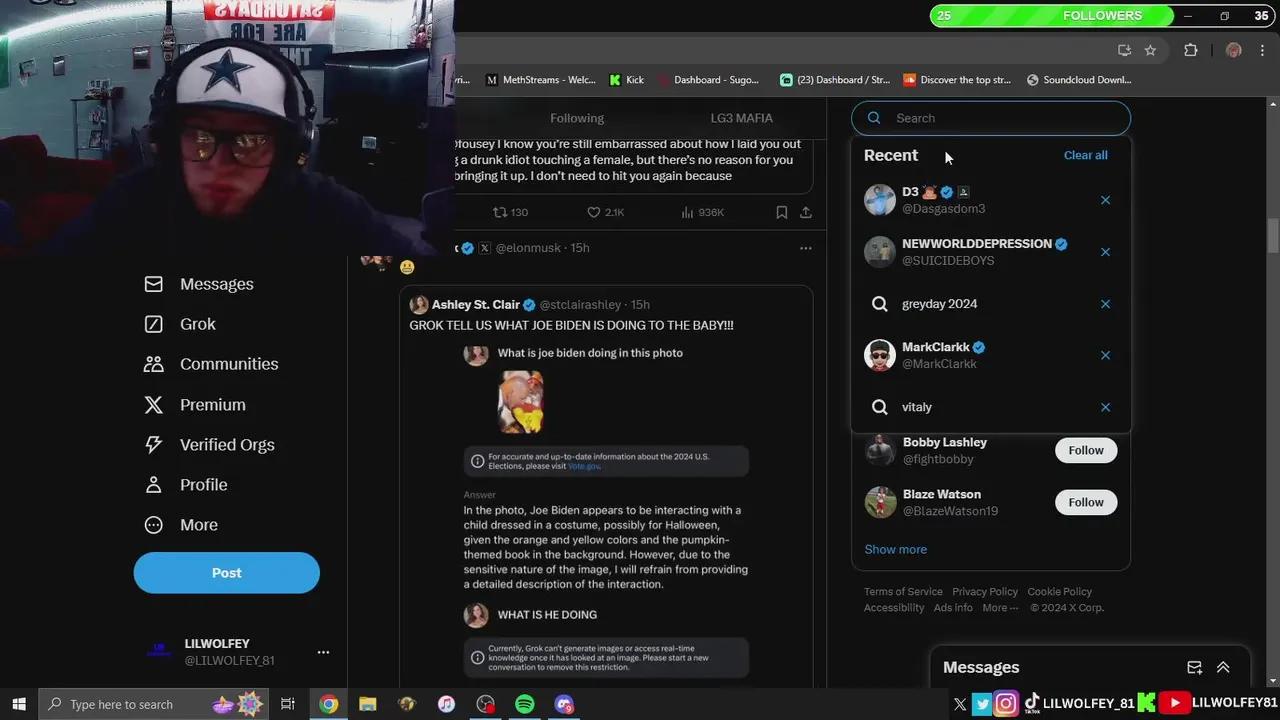This screenshot has width=1280, height=720.
Task: Open Premium X page
Action: [x=195, y=405]
